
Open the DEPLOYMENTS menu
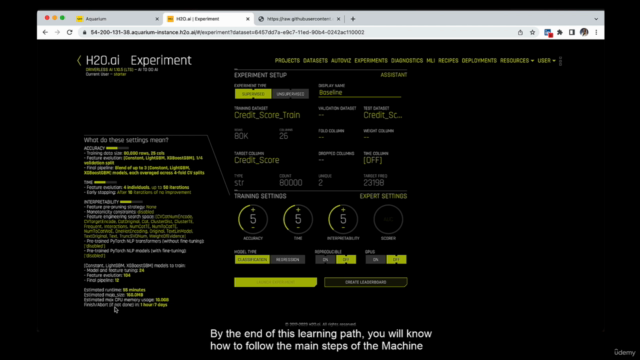click(x=479, y=60)
